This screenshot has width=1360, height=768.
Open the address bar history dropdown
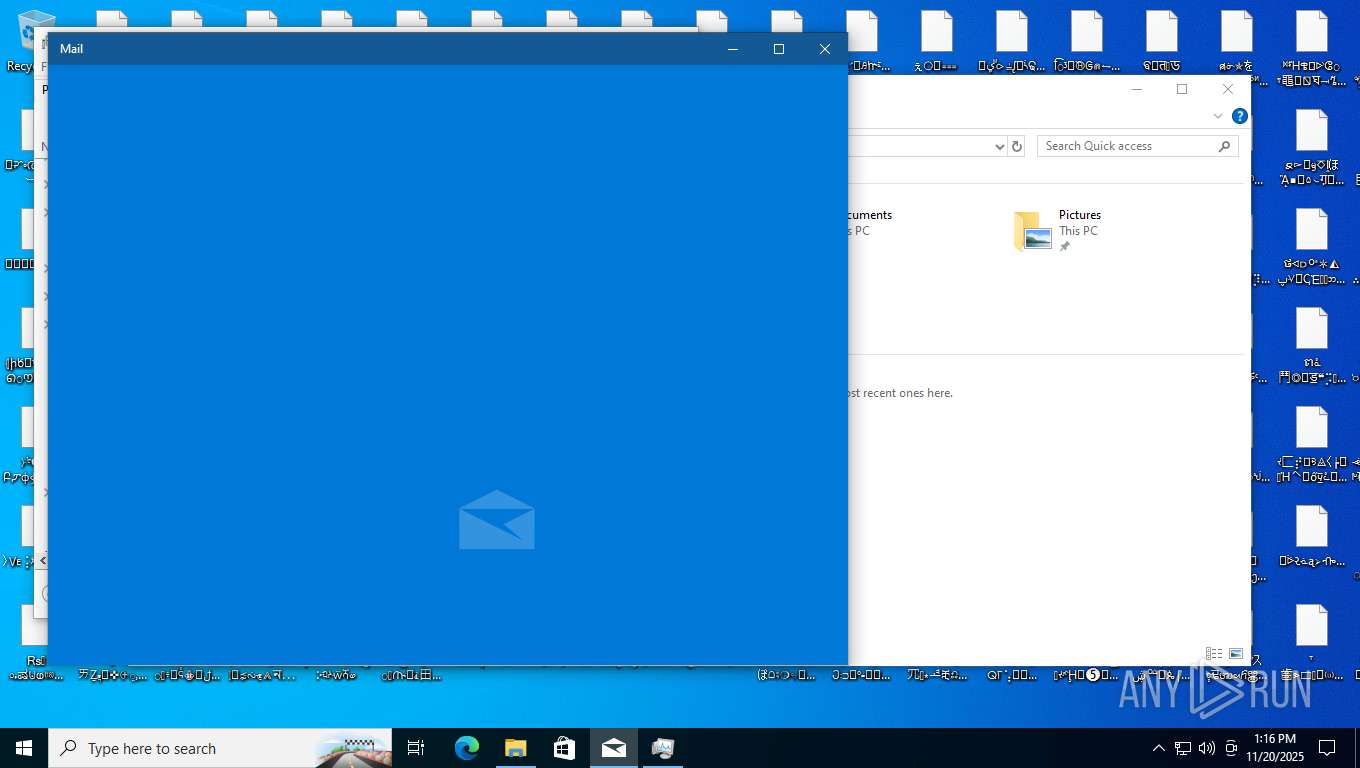tap(999, 146)
